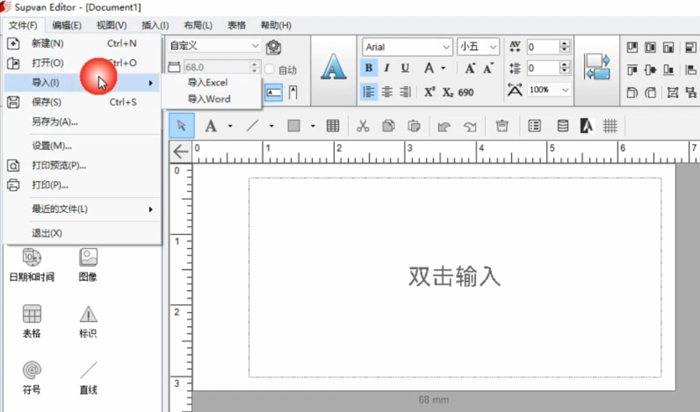
Task: Choose 导入Excel from the import submenu
Action: pos(209,82)
